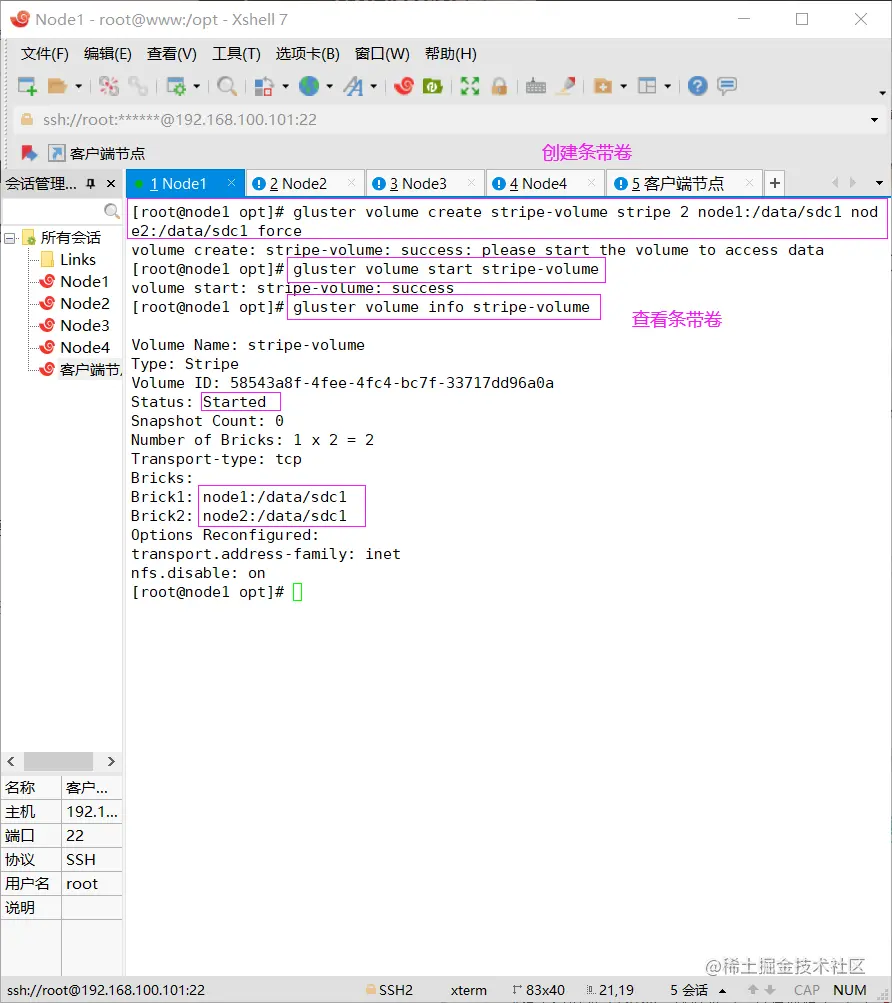Click the red Xshell swirl toolbar icon
The width and height of the screenshot is (892, 1003).
click(x=404, y=86)
